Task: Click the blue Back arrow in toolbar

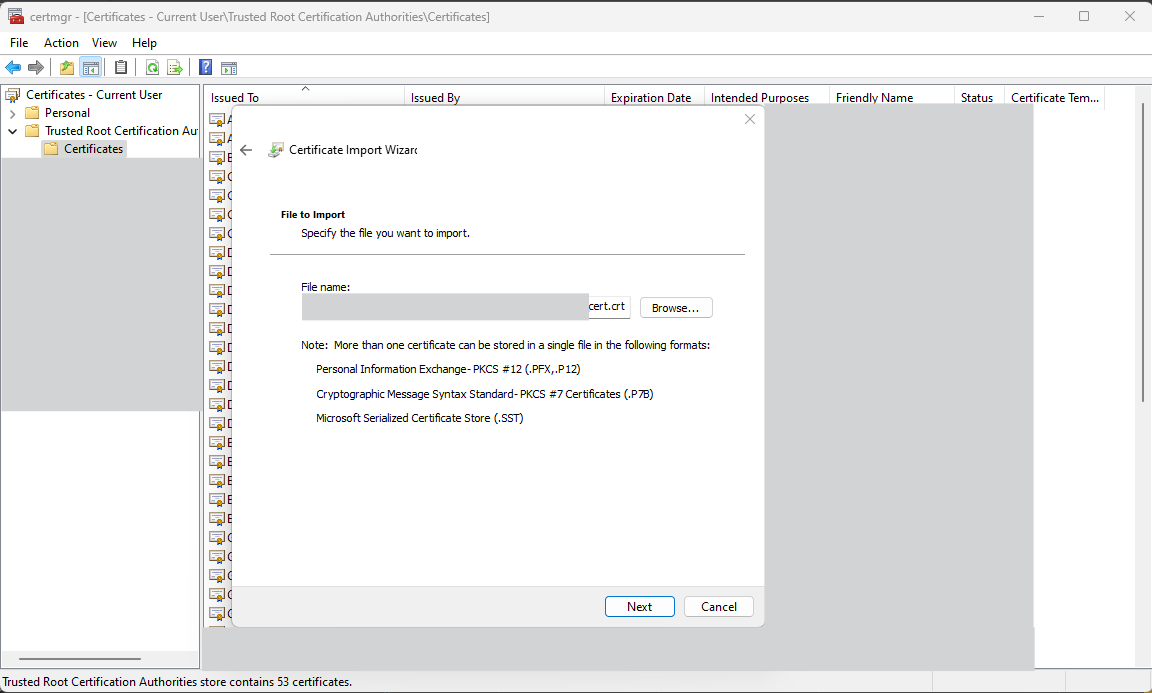Action: pos(12,68)
